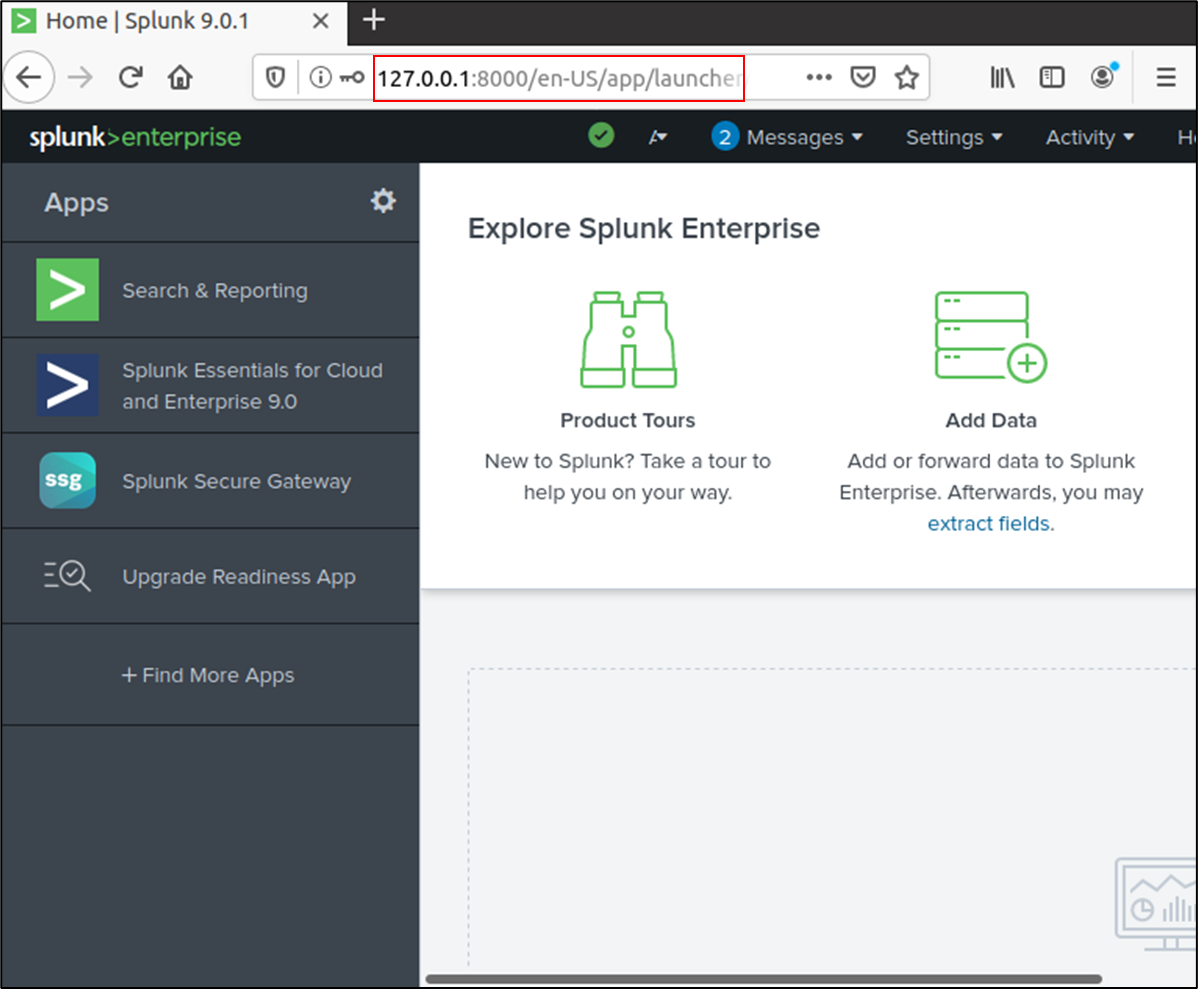Click the Product Tours heading
The height and width of the screenshot is (989, 1198).
pos(628,420)
